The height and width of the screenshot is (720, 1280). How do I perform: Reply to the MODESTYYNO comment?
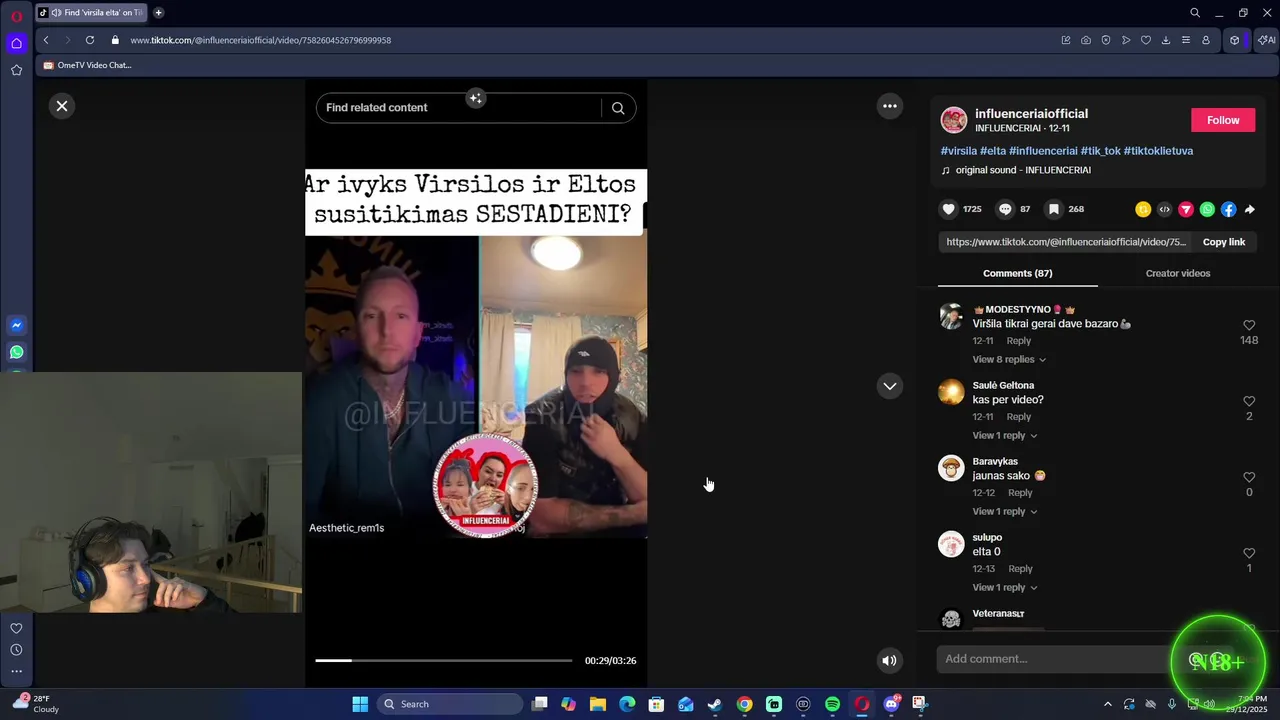point(1018,341)
